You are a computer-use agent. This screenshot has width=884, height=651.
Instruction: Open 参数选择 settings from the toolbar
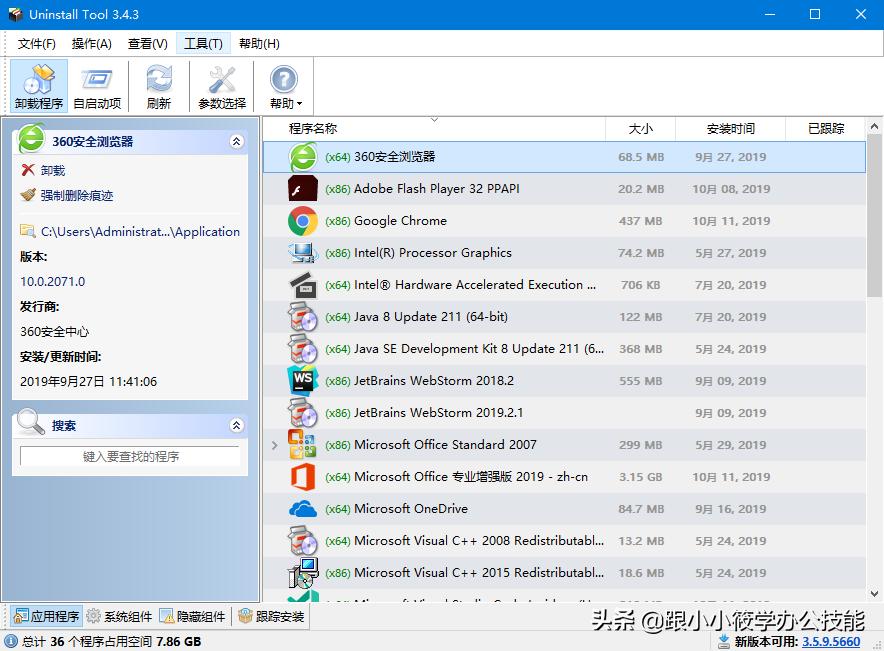click(221, 85)
